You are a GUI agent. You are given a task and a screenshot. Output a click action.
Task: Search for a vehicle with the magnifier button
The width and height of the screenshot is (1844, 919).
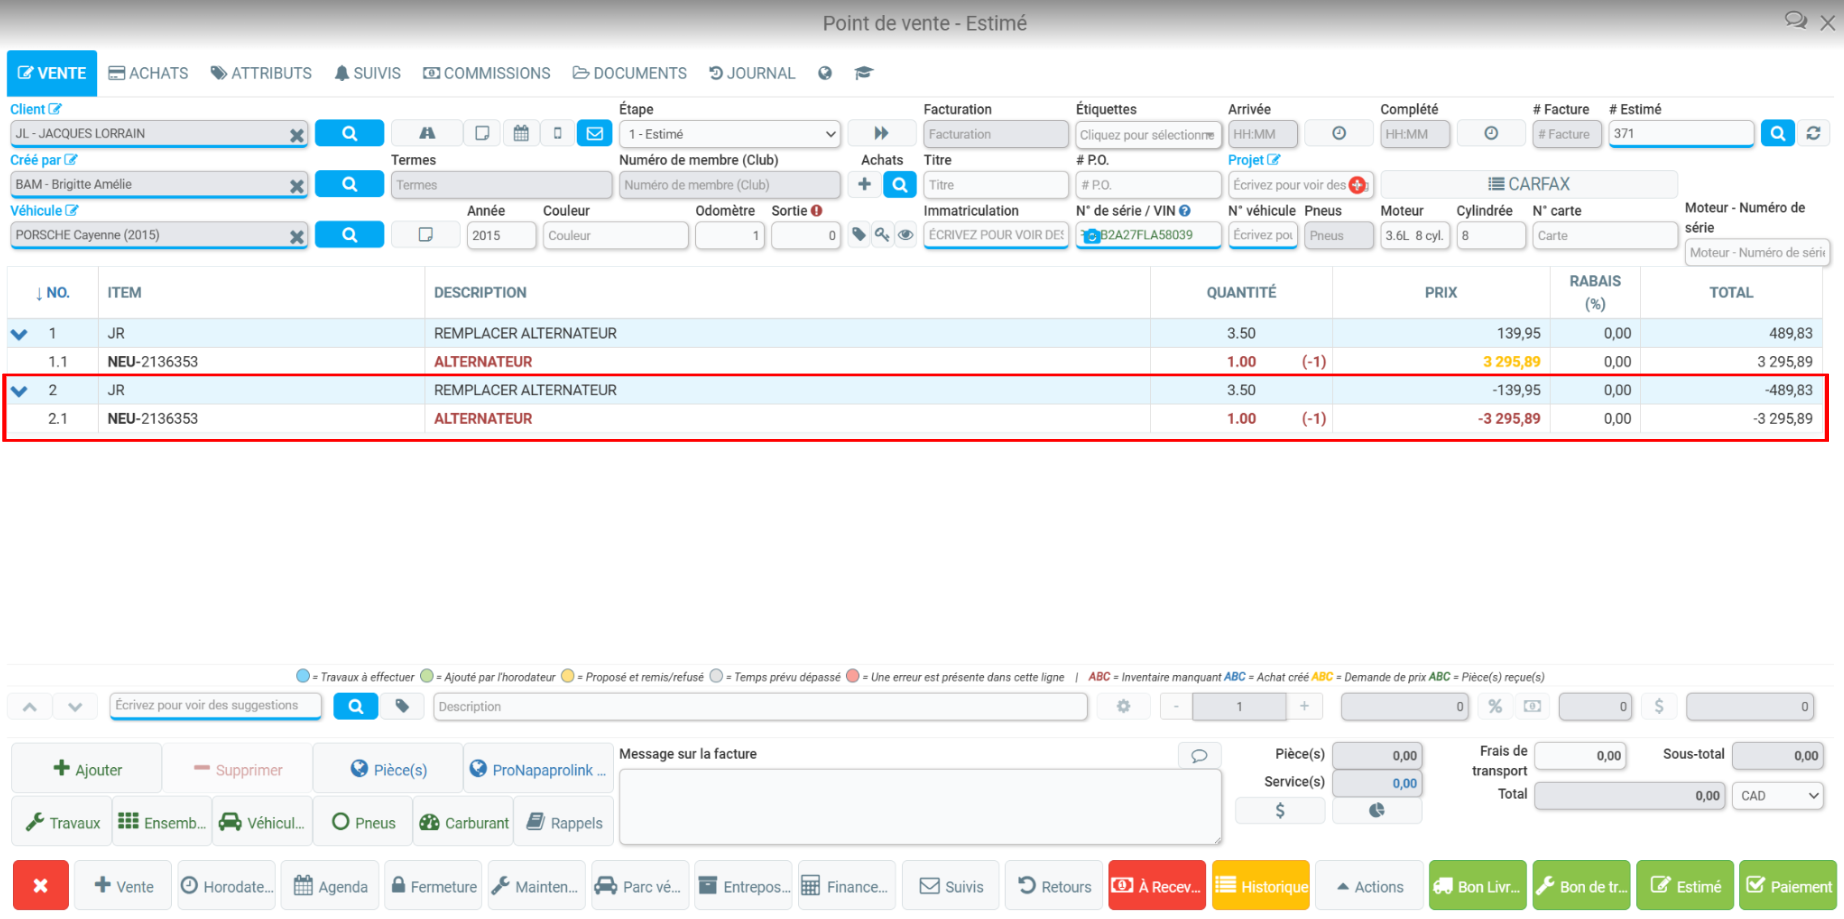click(349, 235)
